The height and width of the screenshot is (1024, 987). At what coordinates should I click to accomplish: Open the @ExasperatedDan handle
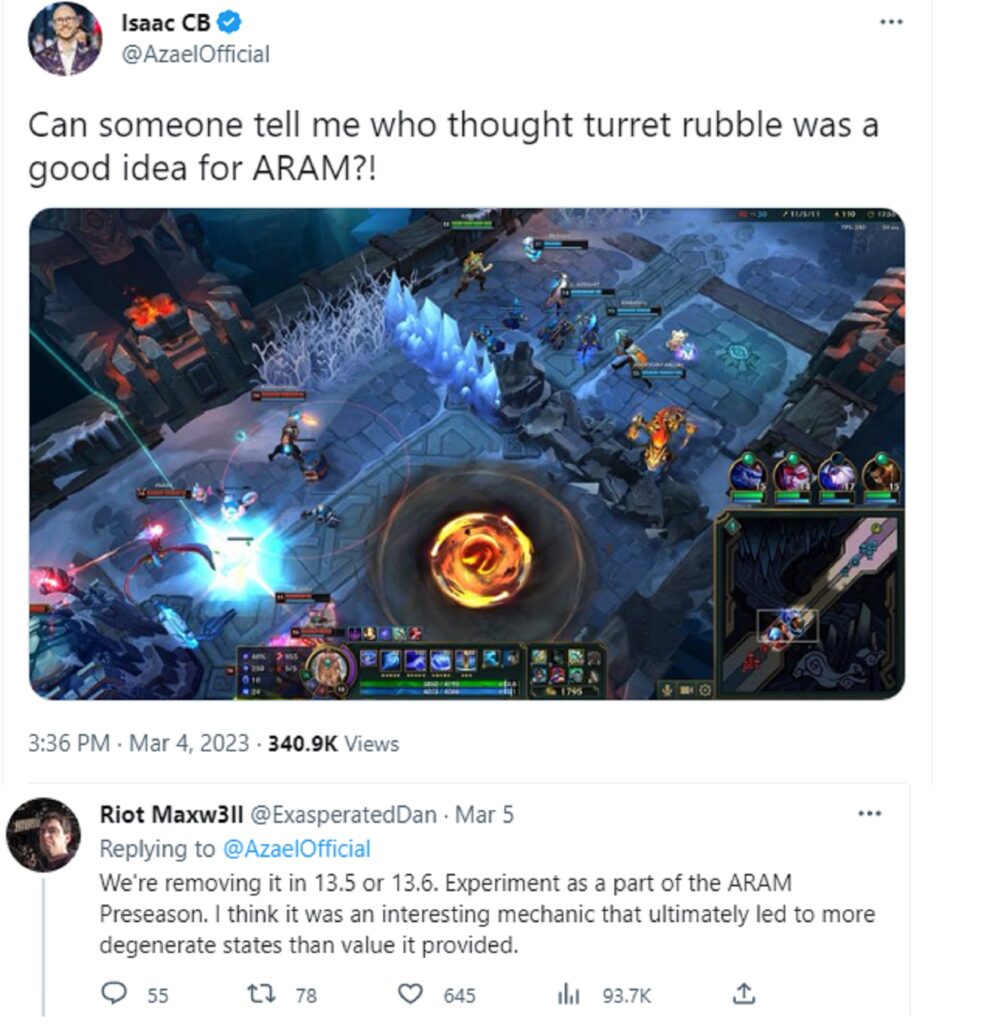pyautogui.click(x=344, y=814)
